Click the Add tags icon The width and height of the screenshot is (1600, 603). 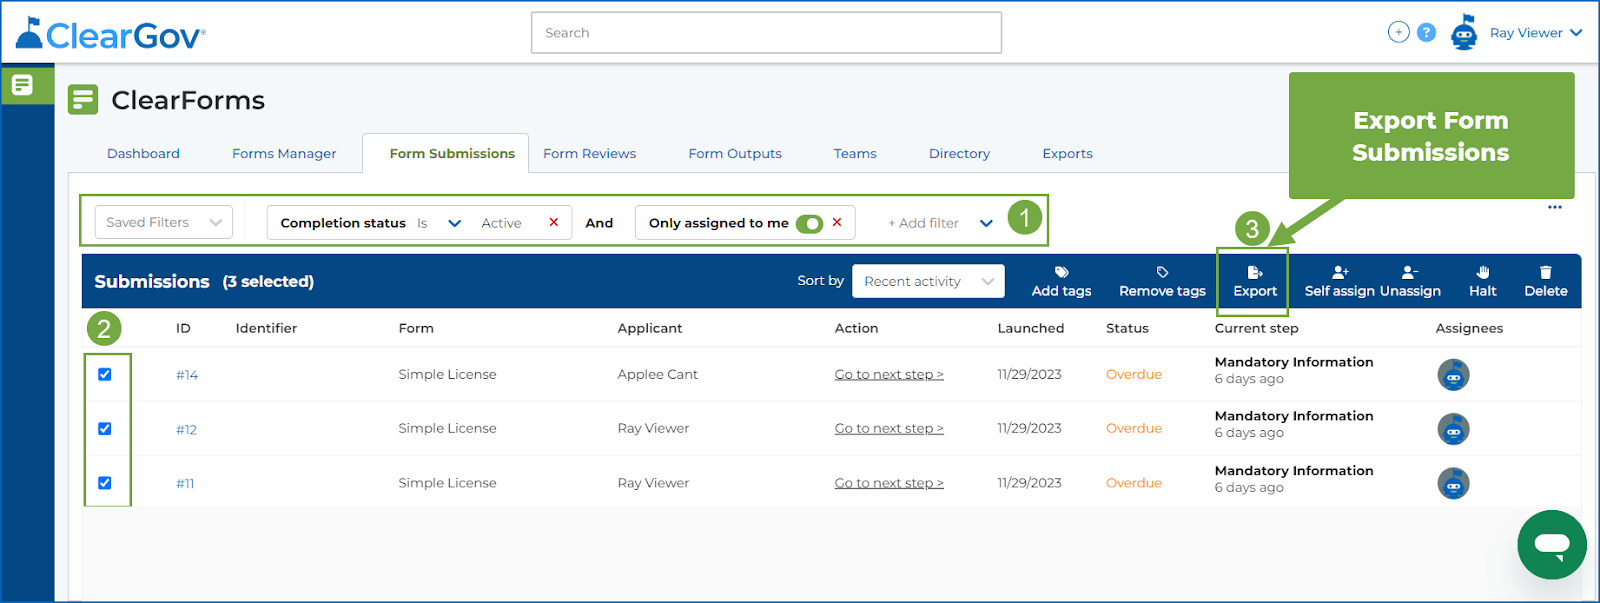coord(1061,272)
